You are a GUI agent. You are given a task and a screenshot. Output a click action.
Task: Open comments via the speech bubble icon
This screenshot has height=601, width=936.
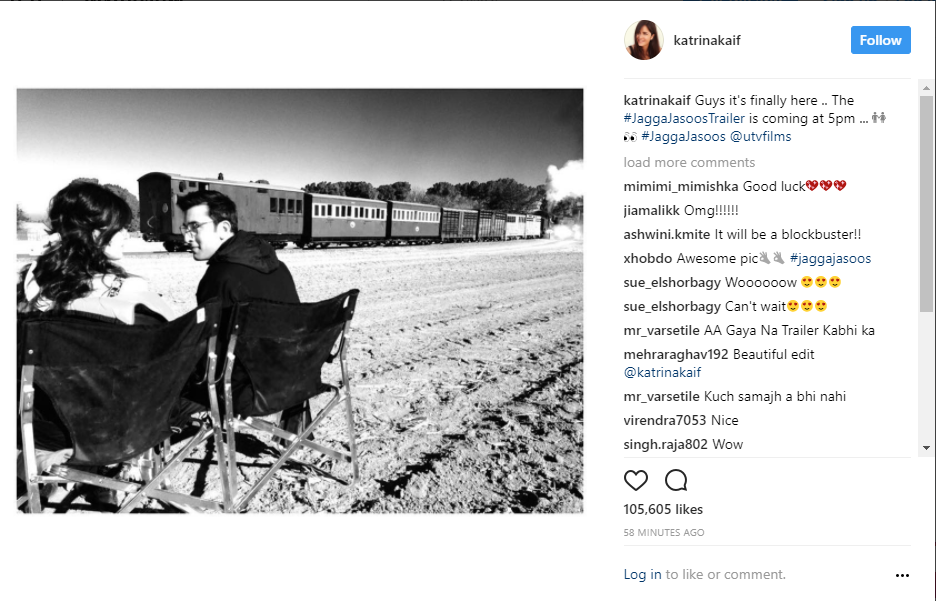point(676,480)
